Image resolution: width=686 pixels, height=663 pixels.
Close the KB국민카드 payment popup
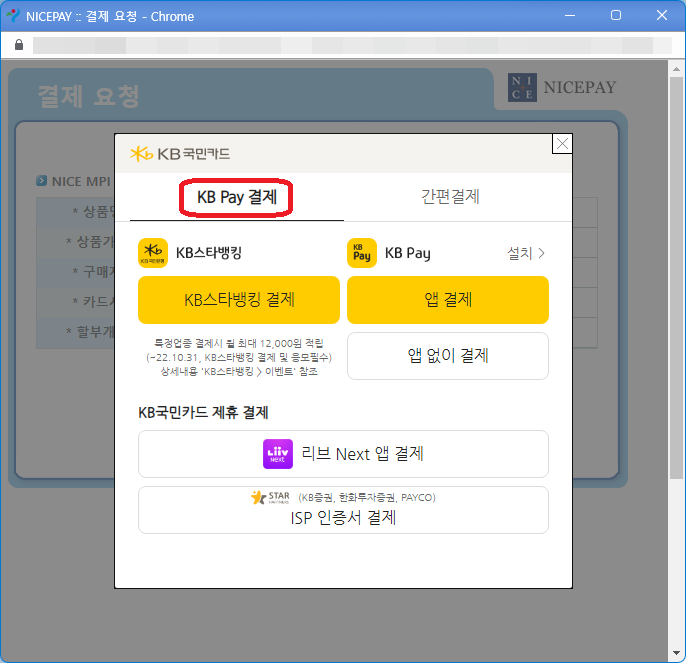[562, 144]
